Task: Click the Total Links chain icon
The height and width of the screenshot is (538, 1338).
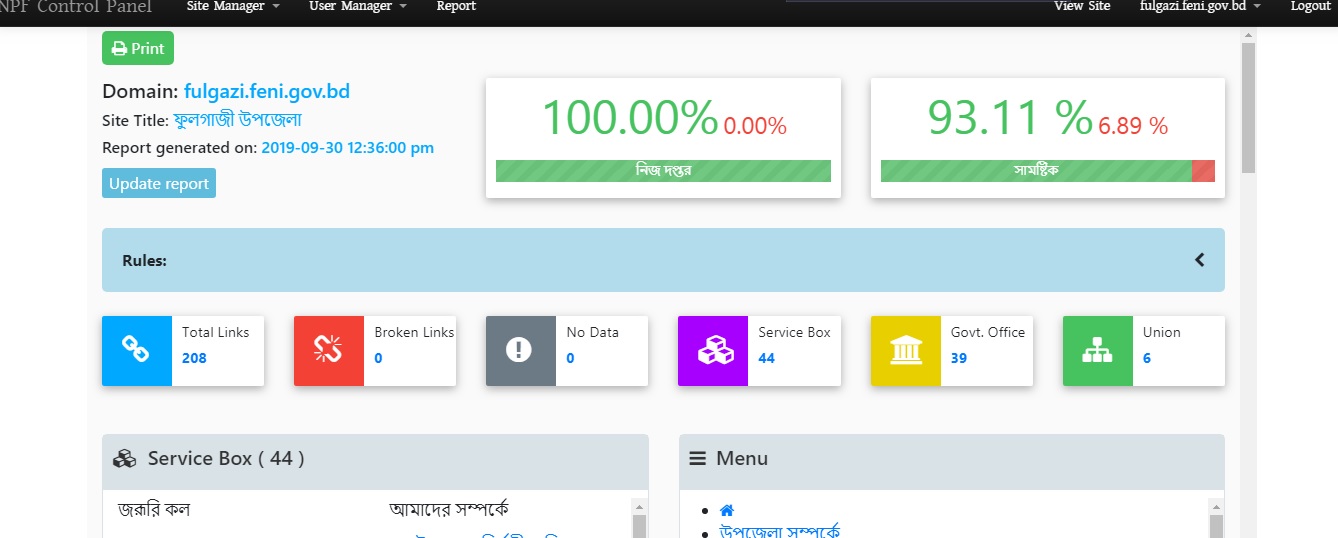Action: coord(136,350)
